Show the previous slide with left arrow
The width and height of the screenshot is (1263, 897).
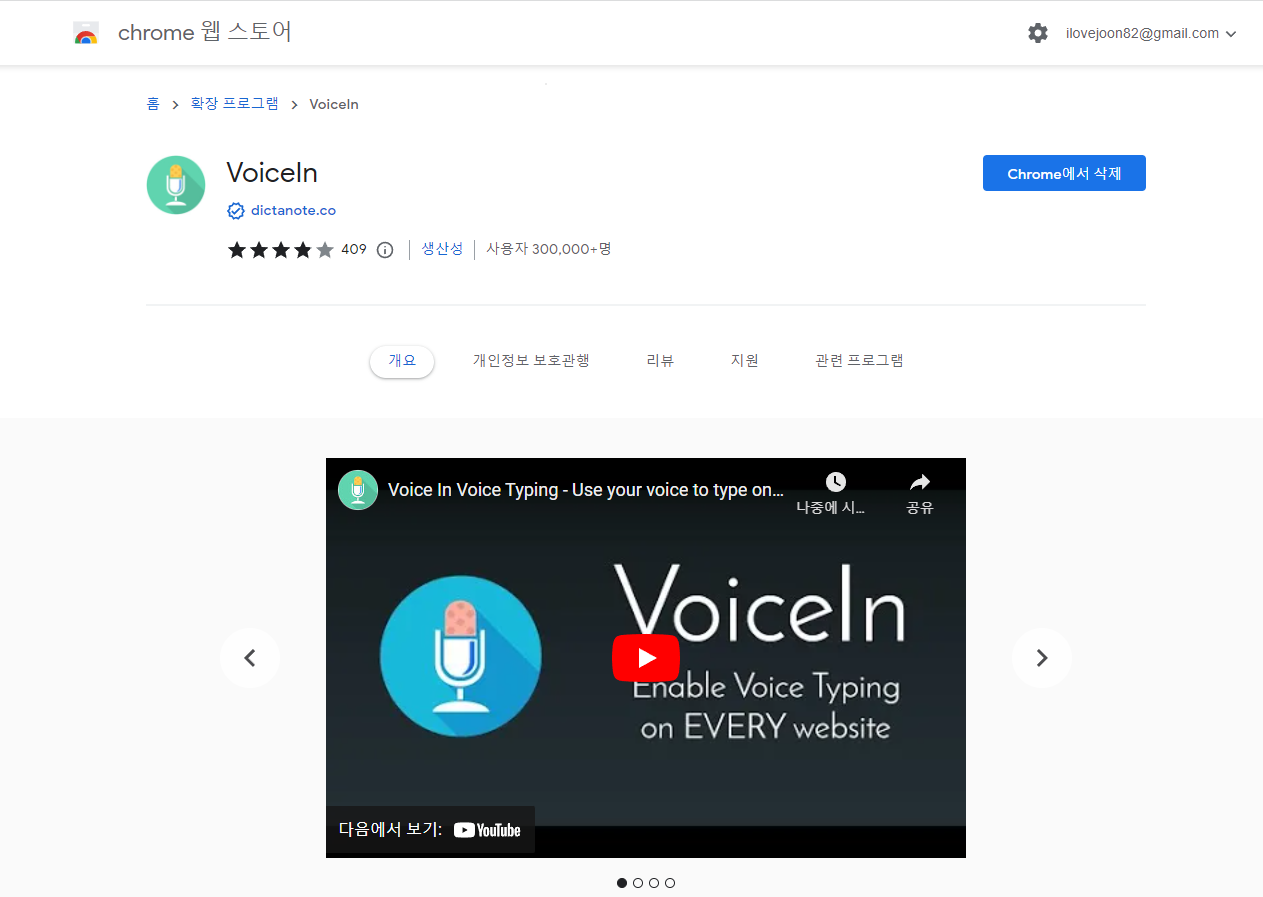(x=250, y=658)
